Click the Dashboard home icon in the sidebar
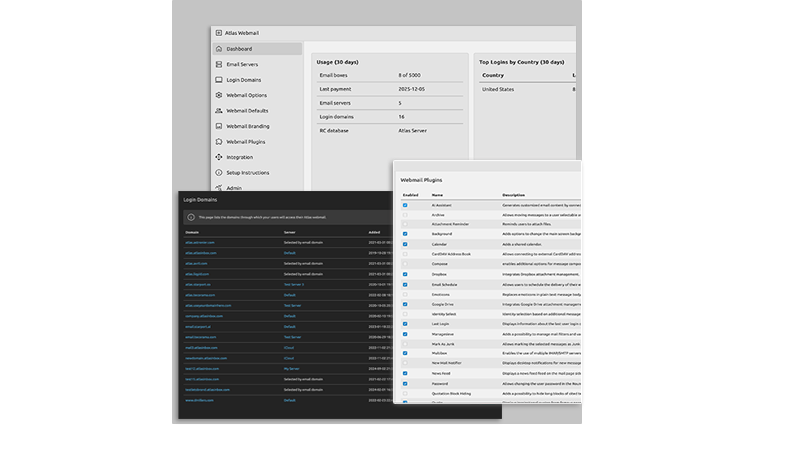This screenshot has width=787, height=462. coord(219,49)
